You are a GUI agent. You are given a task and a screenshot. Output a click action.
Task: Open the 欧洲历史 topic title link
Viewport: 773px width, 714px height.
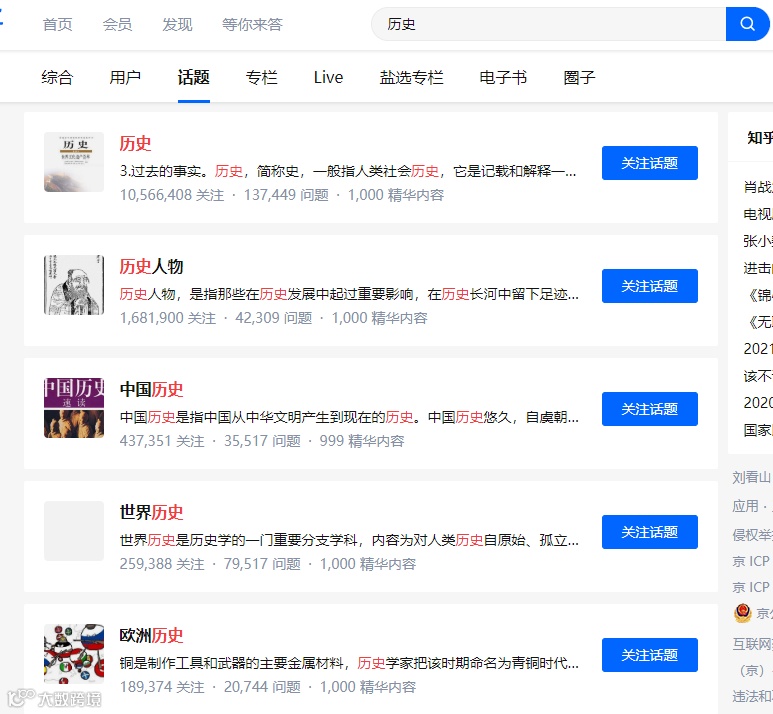coord(151,636)
